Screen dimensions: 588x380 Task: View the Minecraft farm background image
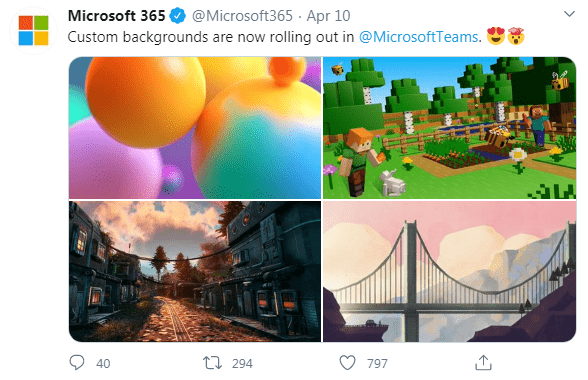pyautogui.click(x=449, y=128)
